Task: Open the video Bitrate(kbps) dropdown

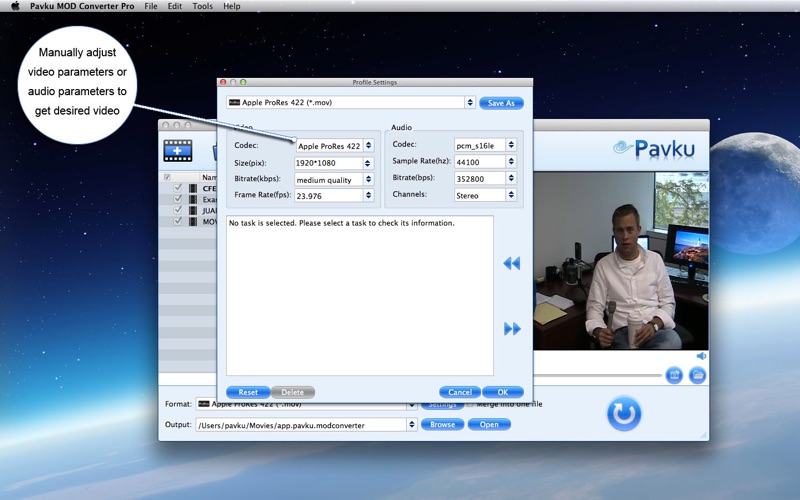Action: (369, 180)
